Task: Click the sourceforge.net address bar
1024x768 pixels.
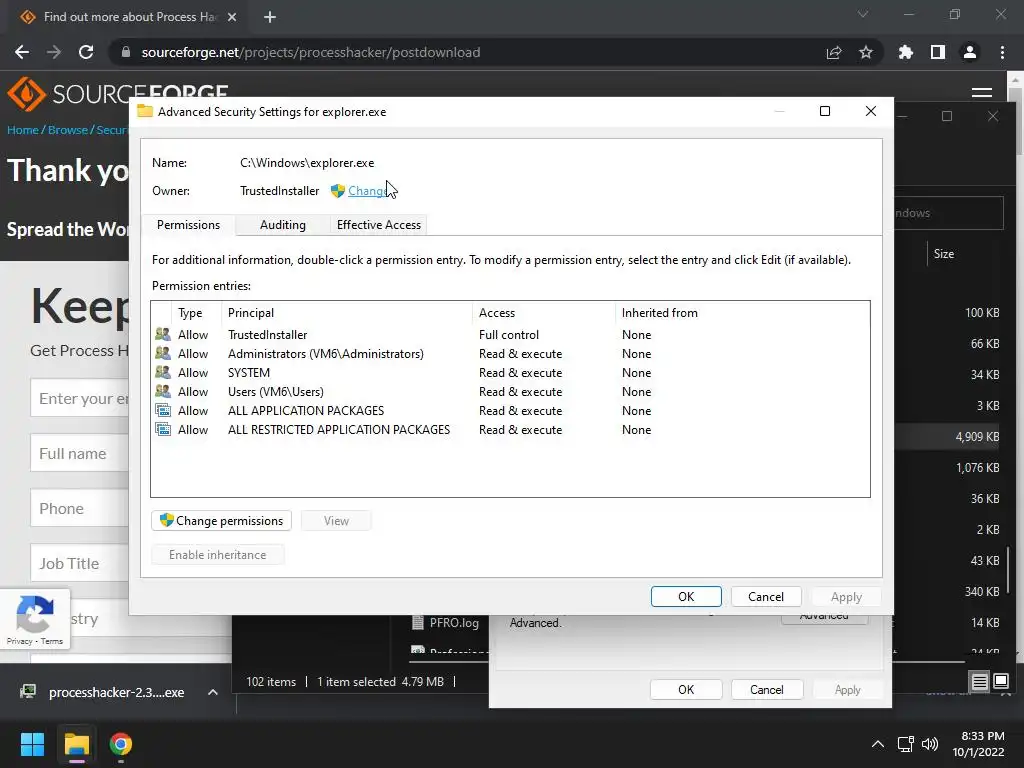Action: pos(311,52)
